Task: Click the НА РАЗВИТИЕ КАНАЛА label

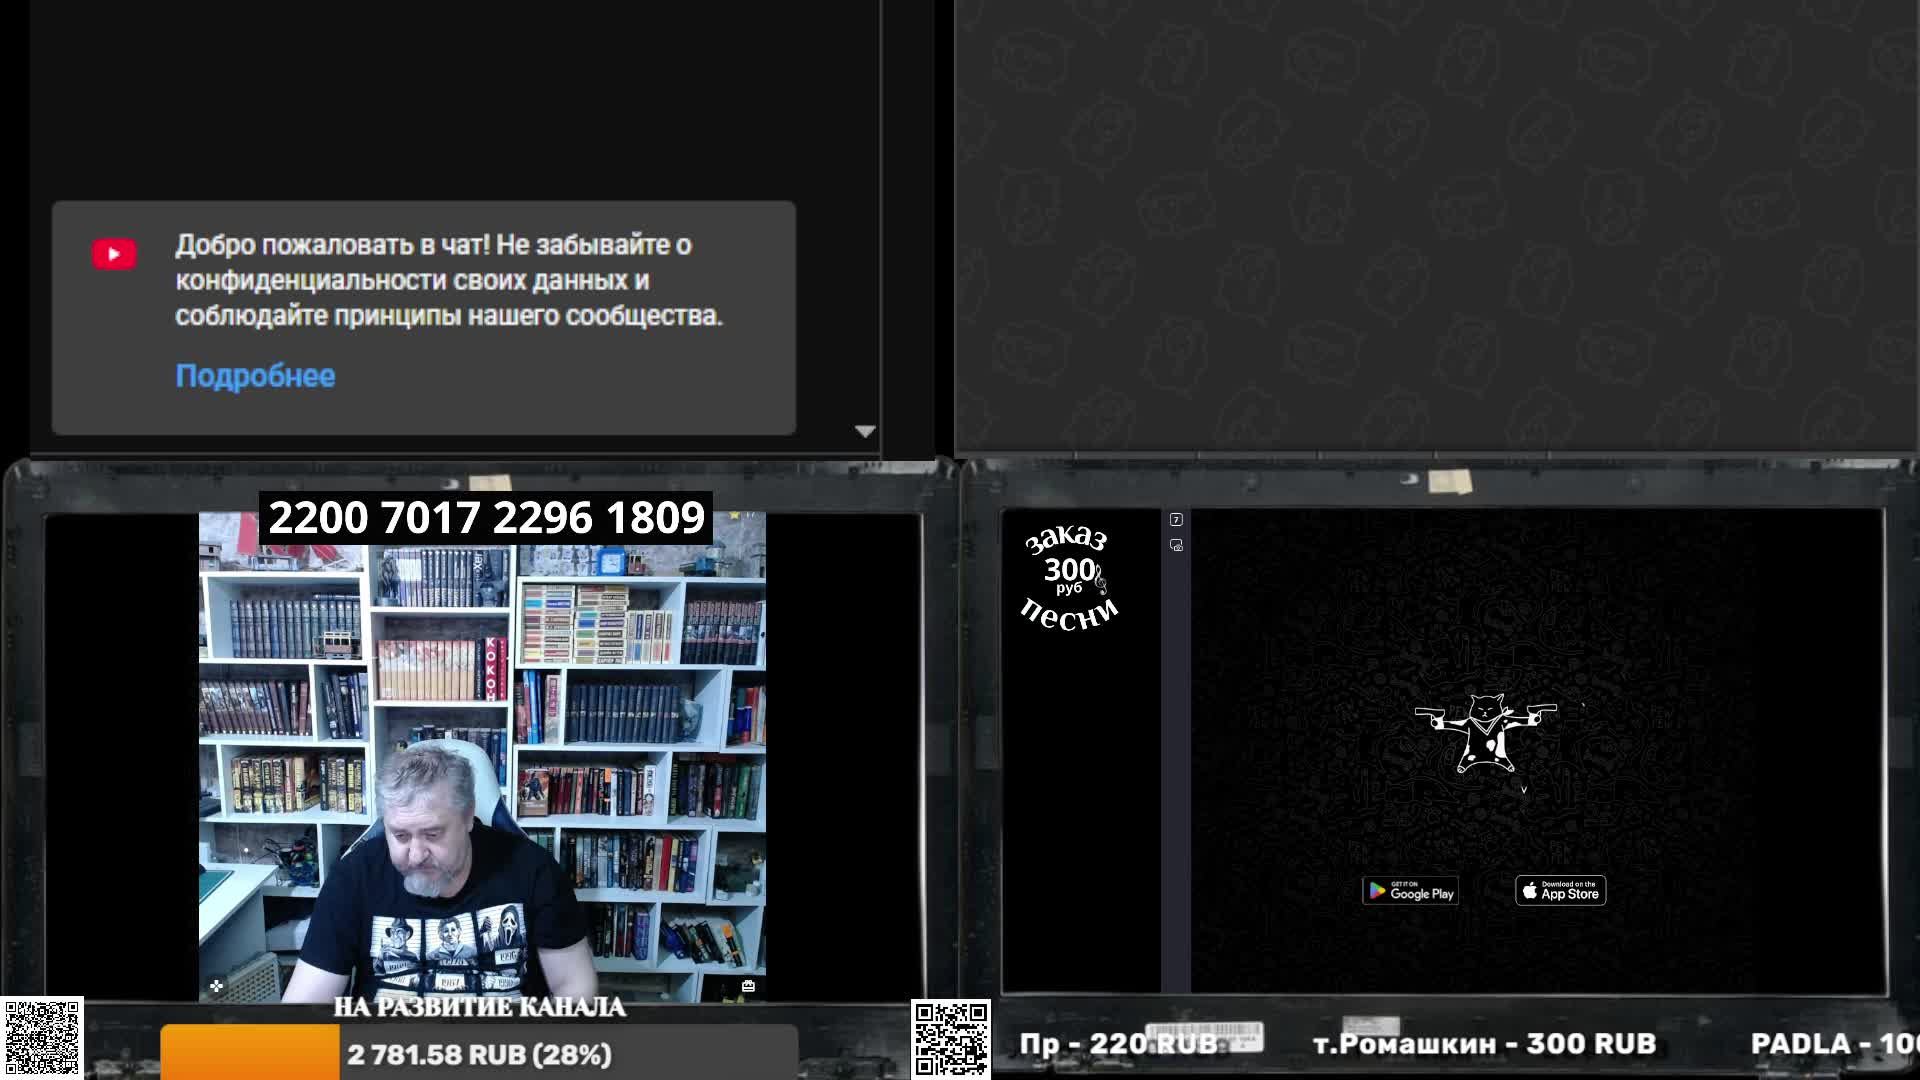Action: (x=479, y=1007)
